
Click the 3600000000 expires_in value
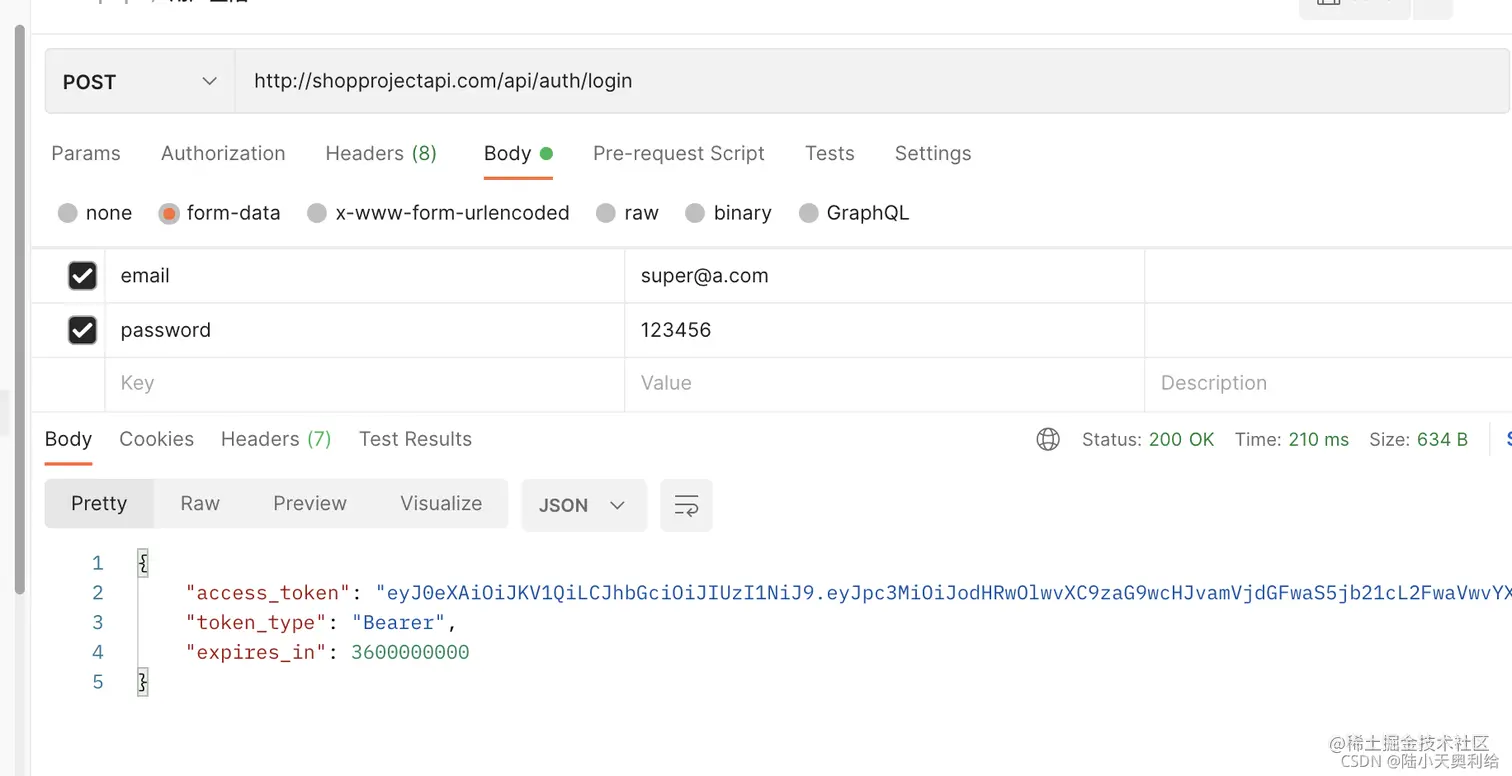pyautogui.click(x=410, y=652)
